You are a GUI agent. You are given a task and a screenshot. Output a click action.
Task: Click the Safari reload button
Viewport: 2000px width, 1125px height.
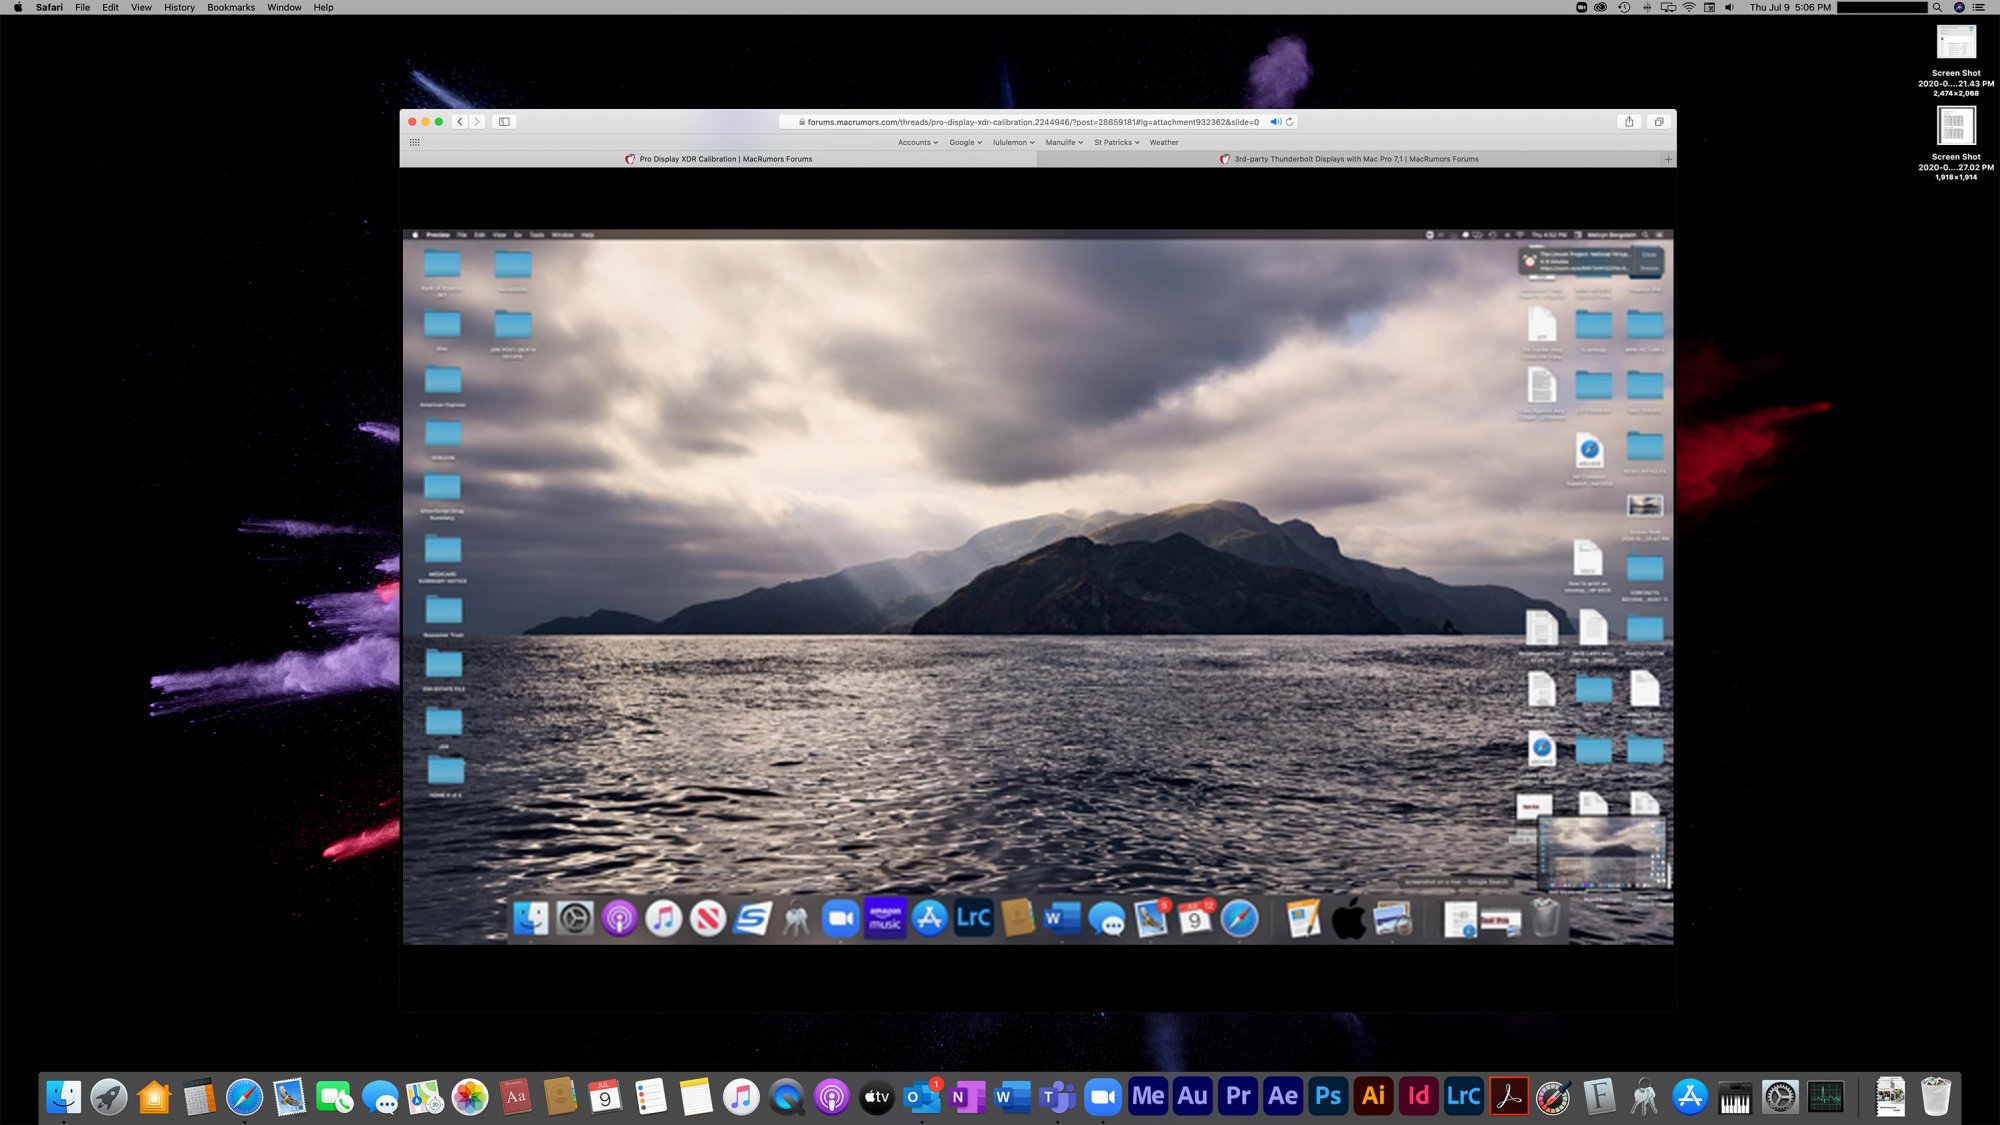(1290, 121)
